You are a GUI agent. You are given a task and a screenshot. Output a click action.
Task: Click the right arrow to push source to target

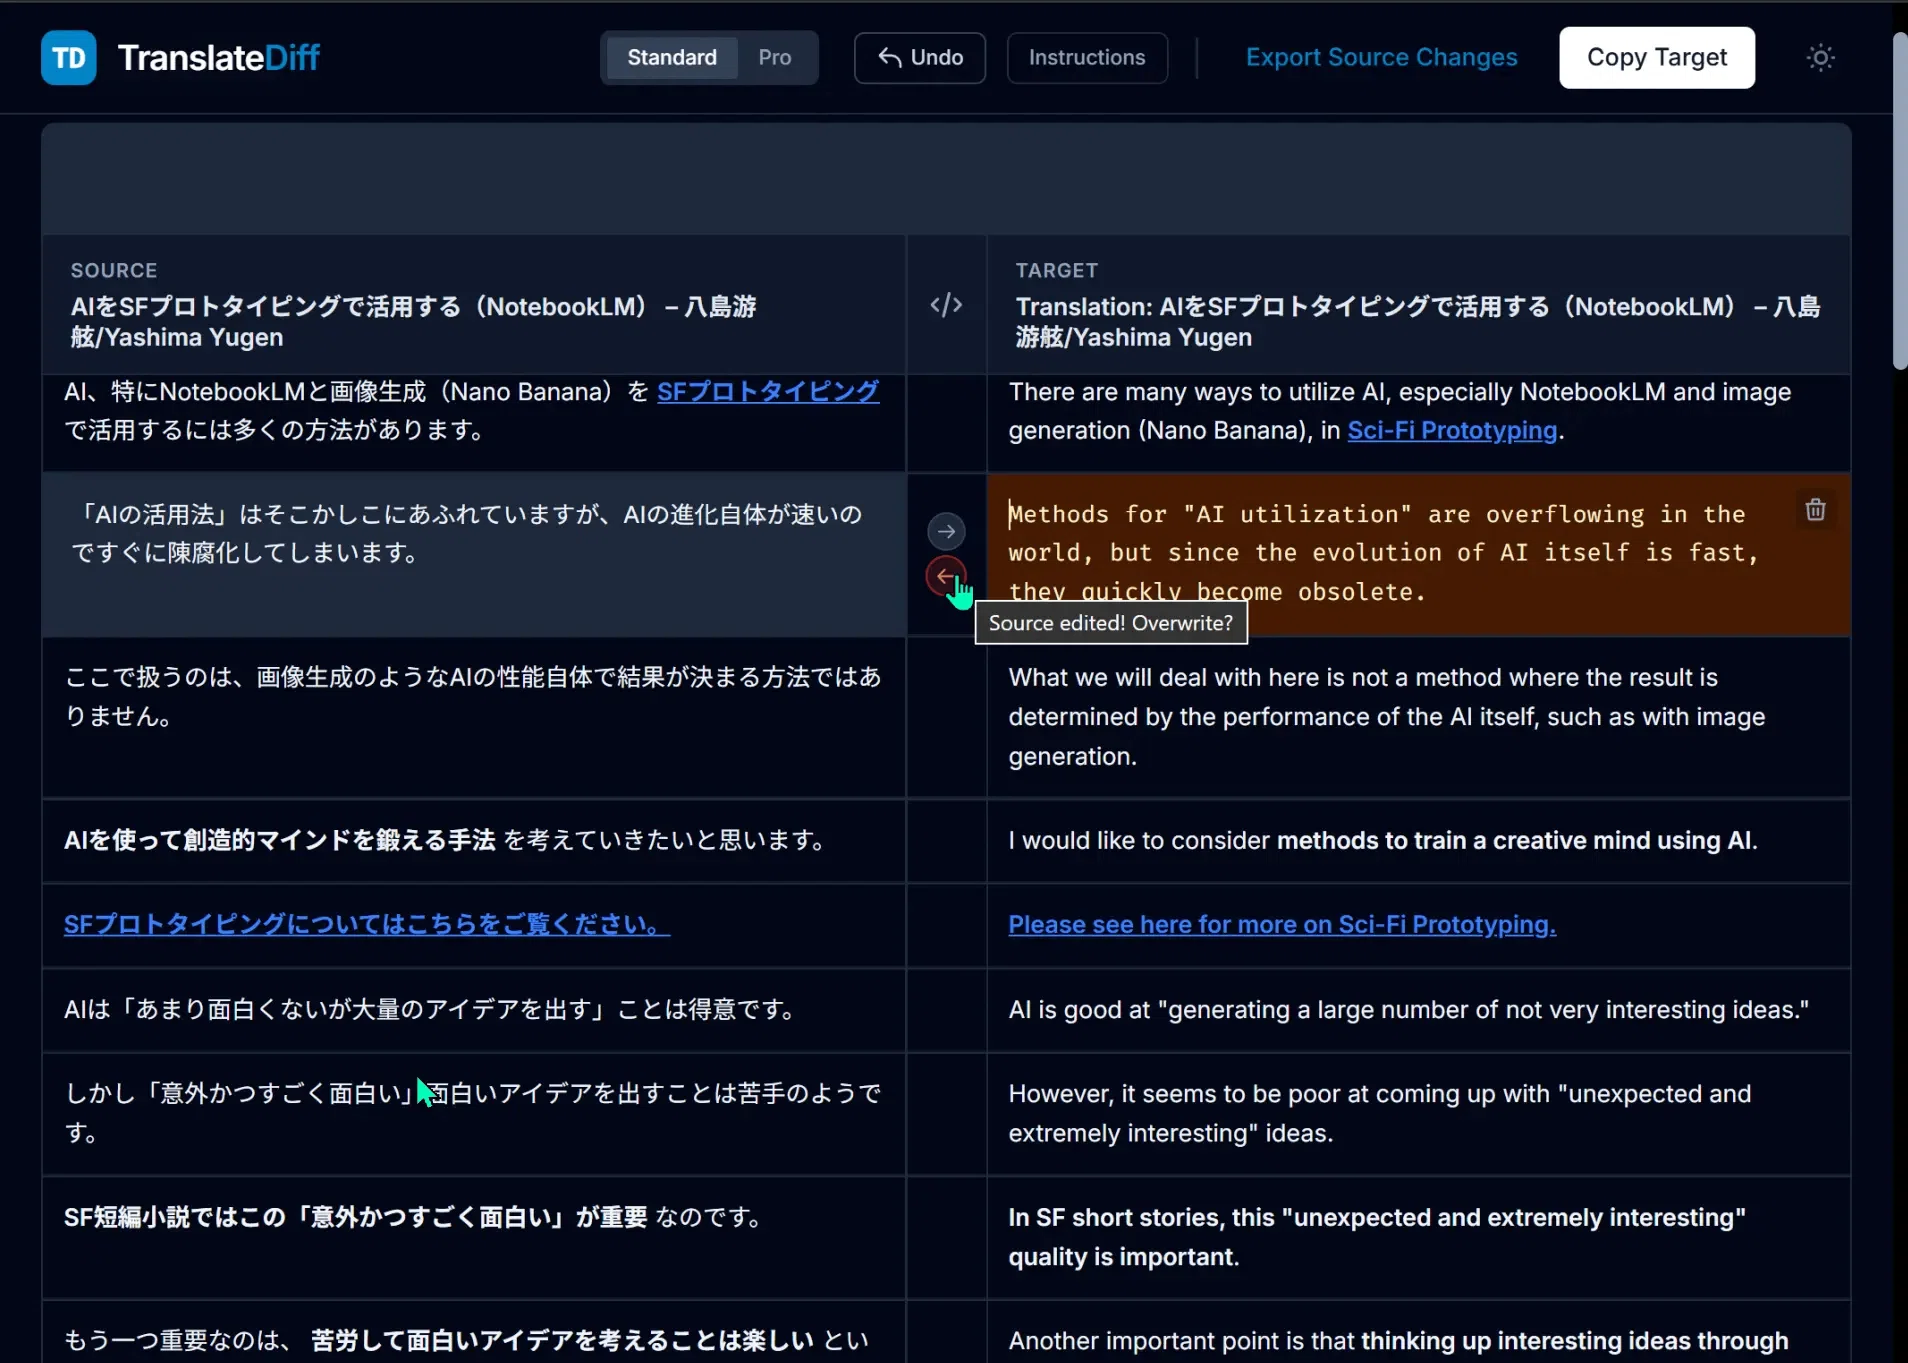point(946,531)
